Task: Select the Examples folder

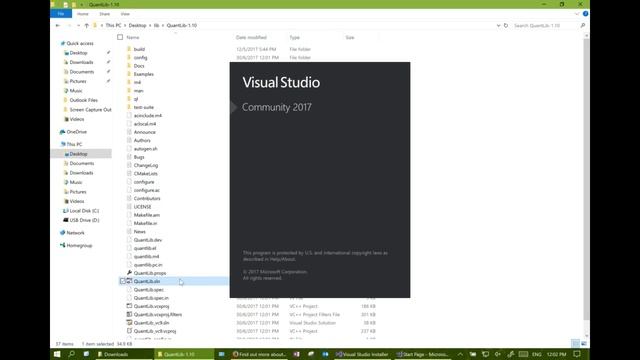Action: 144,74
